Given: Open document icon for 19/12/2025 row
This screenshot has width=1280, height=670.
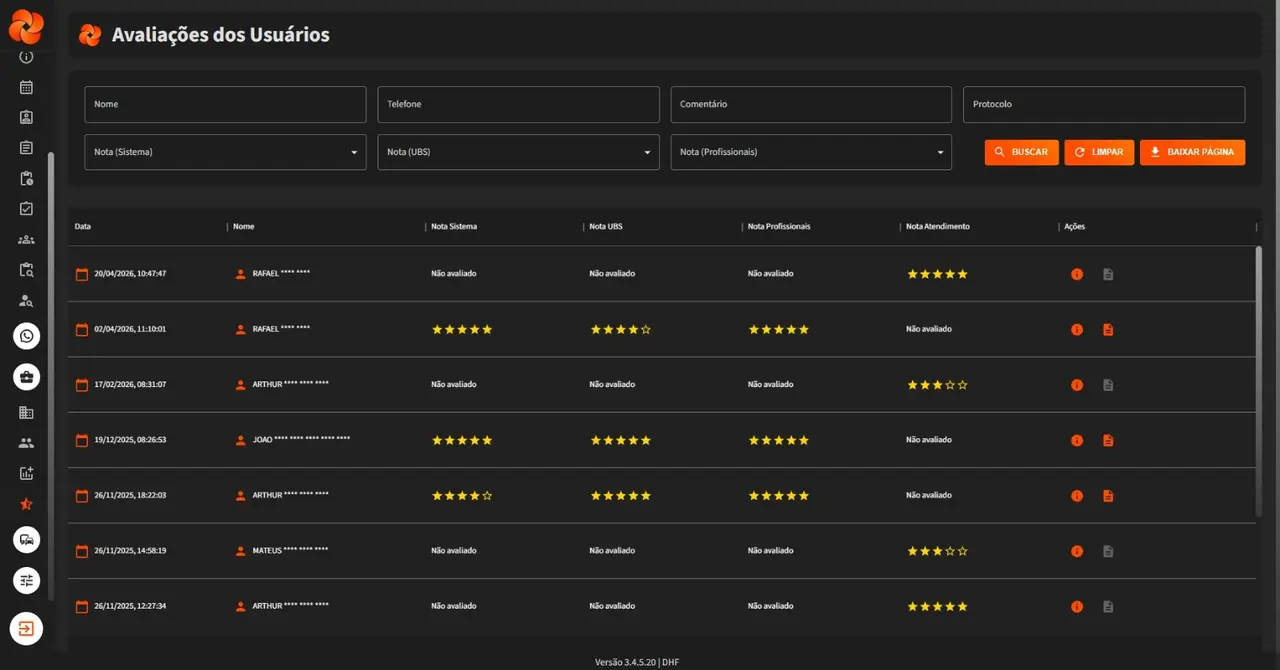Looking at the screenshot, I should pos(1108,440).
